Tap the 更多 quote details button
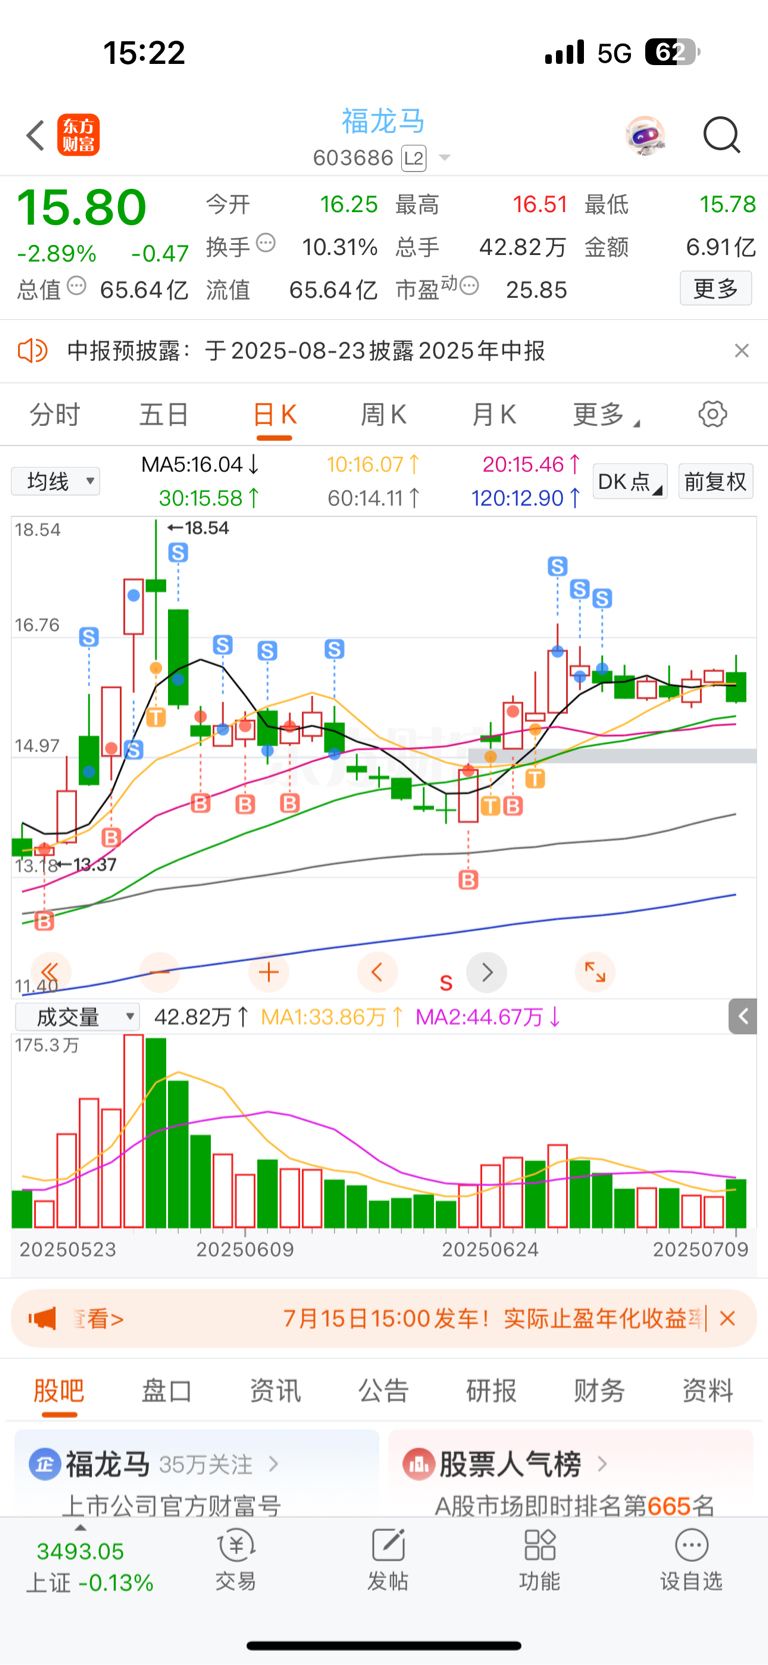Viewport: 768px width, 1665px height. 716,289
